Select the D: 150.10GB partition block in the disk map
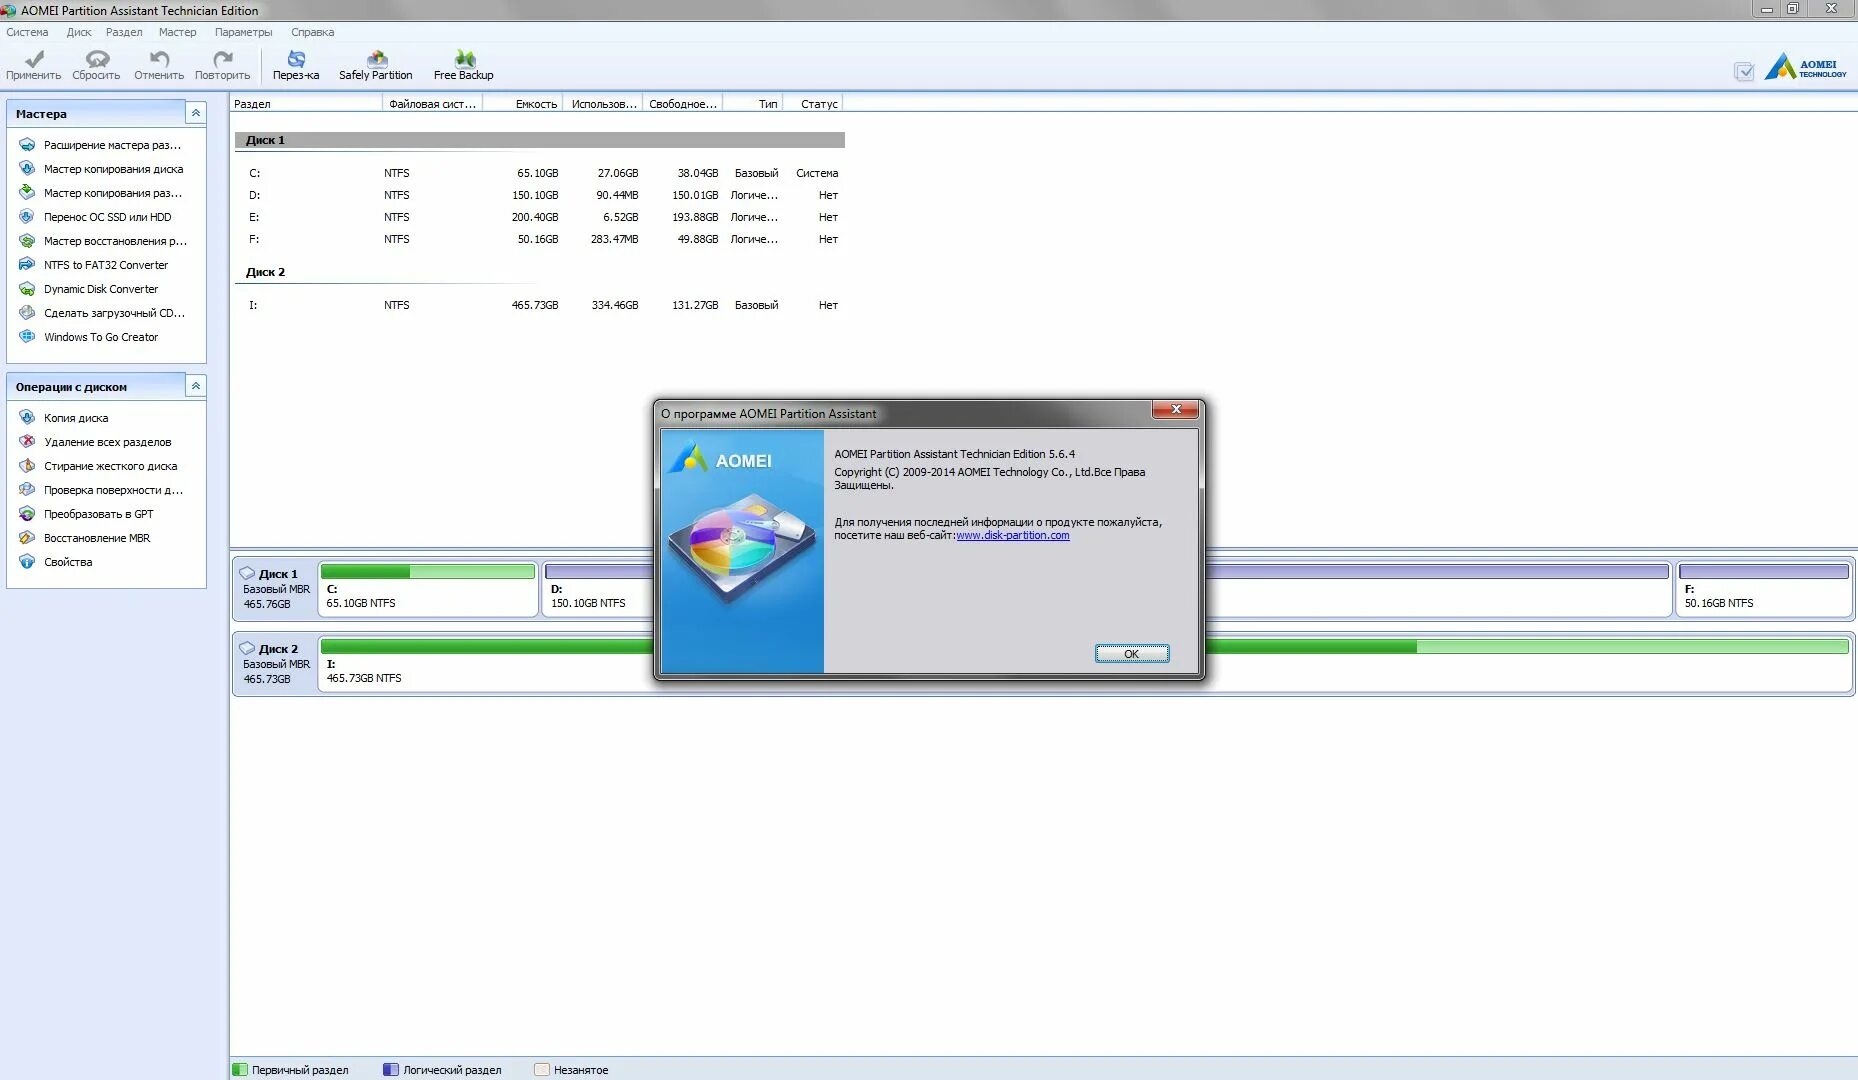 coord(598,589)
